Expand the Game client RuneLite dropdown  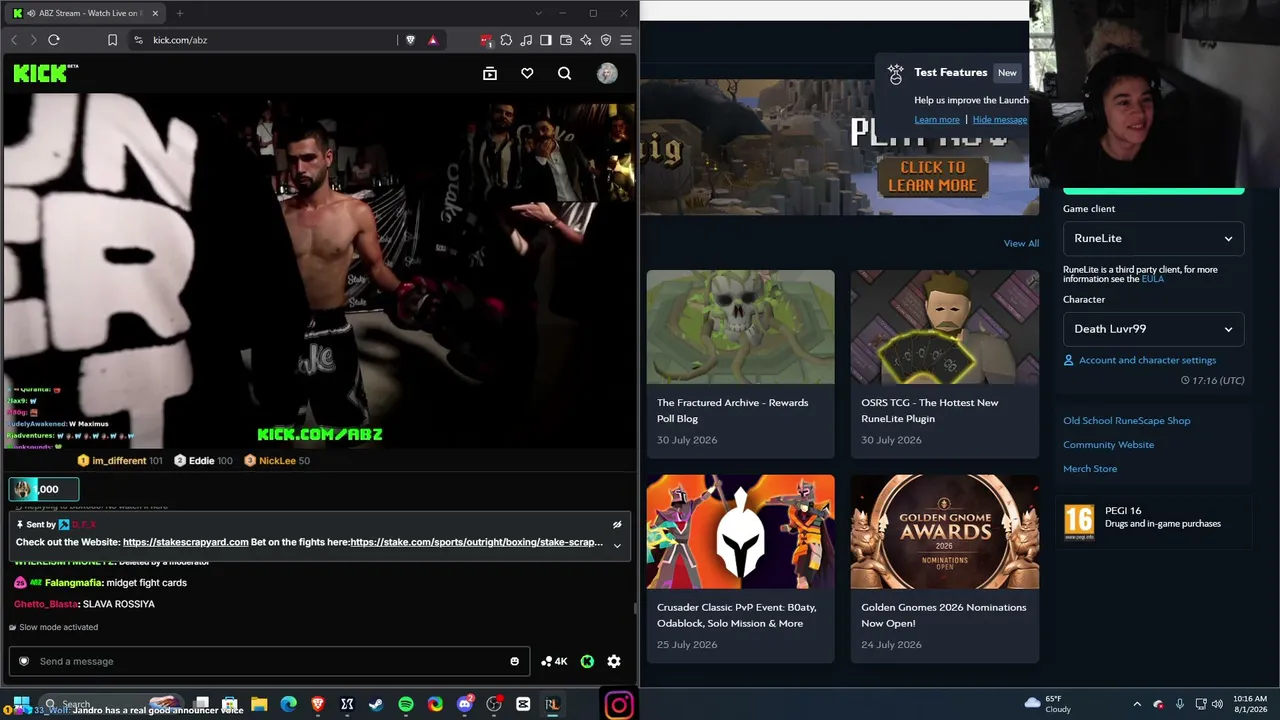pyautogui.click(x=1153, y=238)
